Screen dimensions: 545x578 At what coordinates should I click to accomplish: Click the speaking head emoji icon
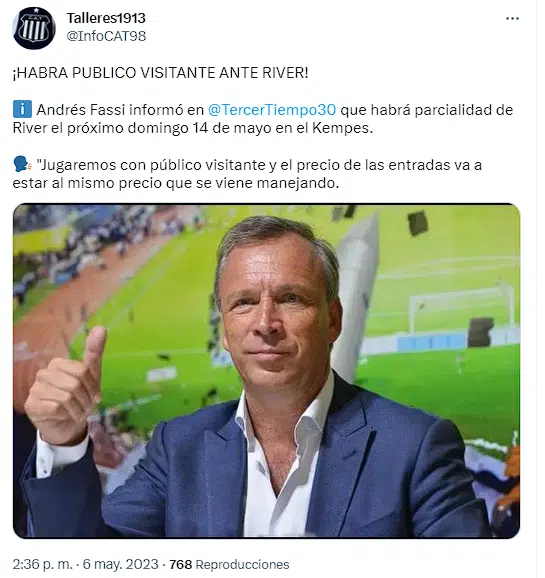click(23, 164)
